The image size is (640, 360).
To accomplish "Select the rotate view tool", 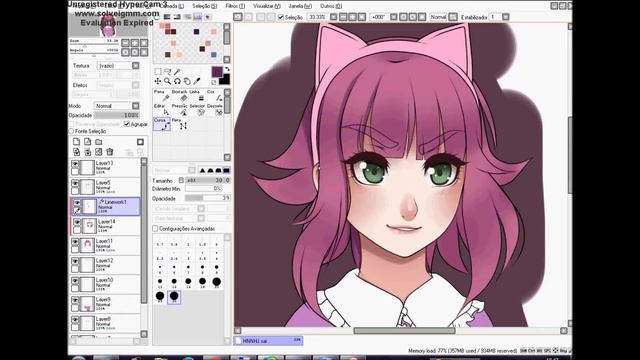I will 178,81.
